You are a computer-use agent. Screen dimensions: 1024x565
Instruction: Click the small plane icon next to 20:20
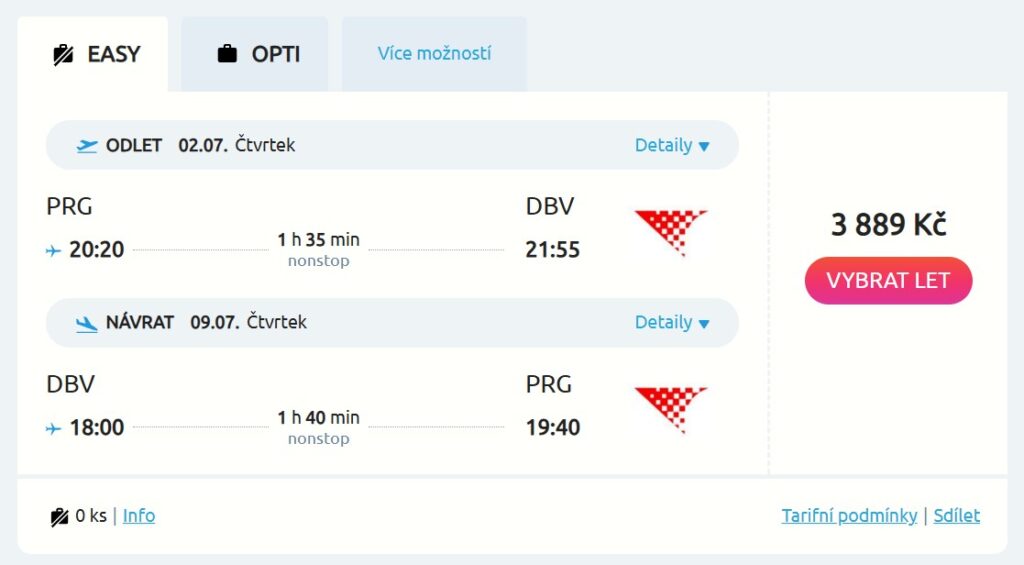coord(54,250)
